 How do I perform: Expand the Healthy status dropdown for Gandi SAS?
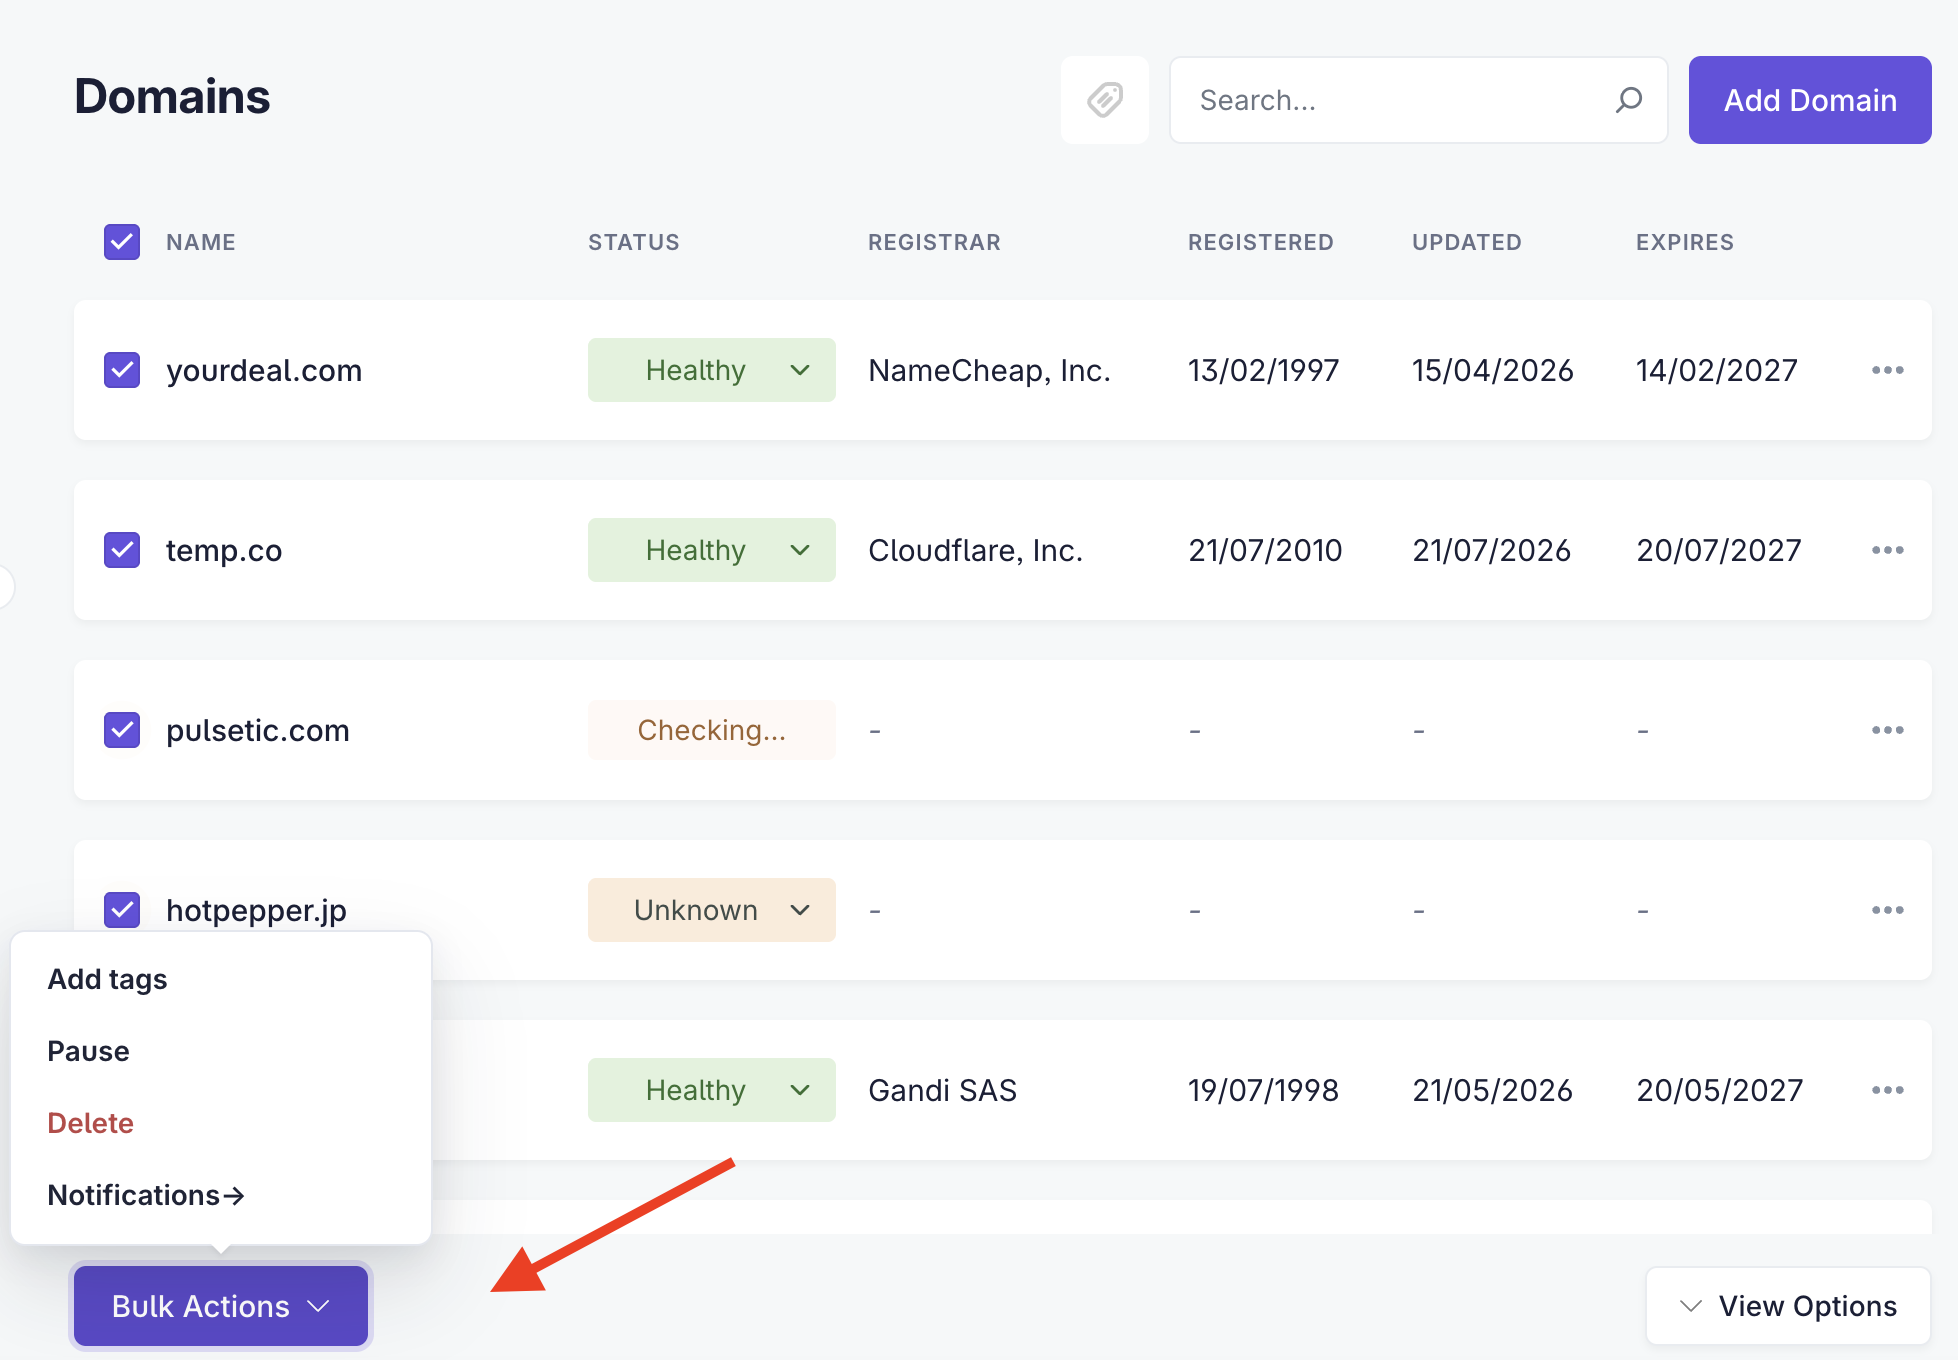pyautogui.click(x=712, y=1090)
